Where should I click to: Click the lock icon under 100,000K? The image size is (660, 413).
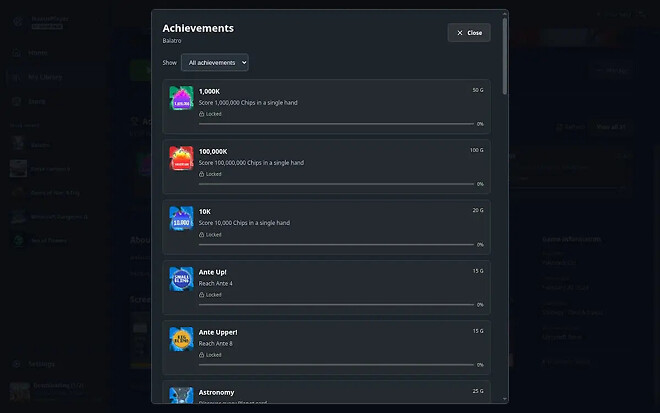click(201, 174)
